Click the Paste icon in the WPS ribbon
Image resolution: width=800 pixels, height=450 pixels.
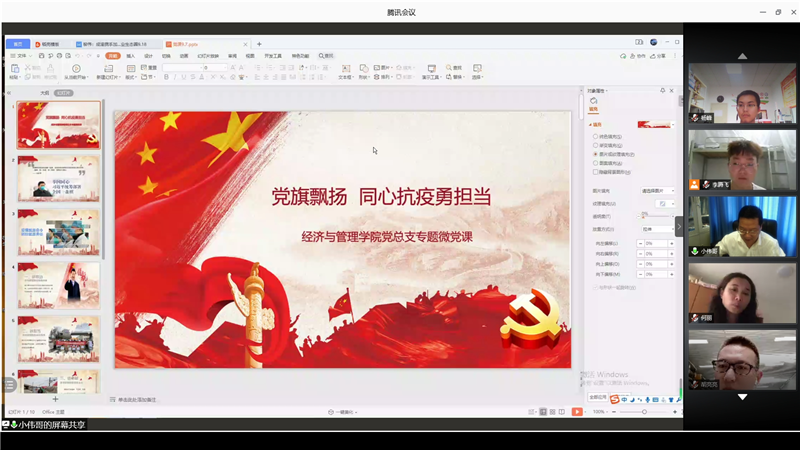[15, 68]
